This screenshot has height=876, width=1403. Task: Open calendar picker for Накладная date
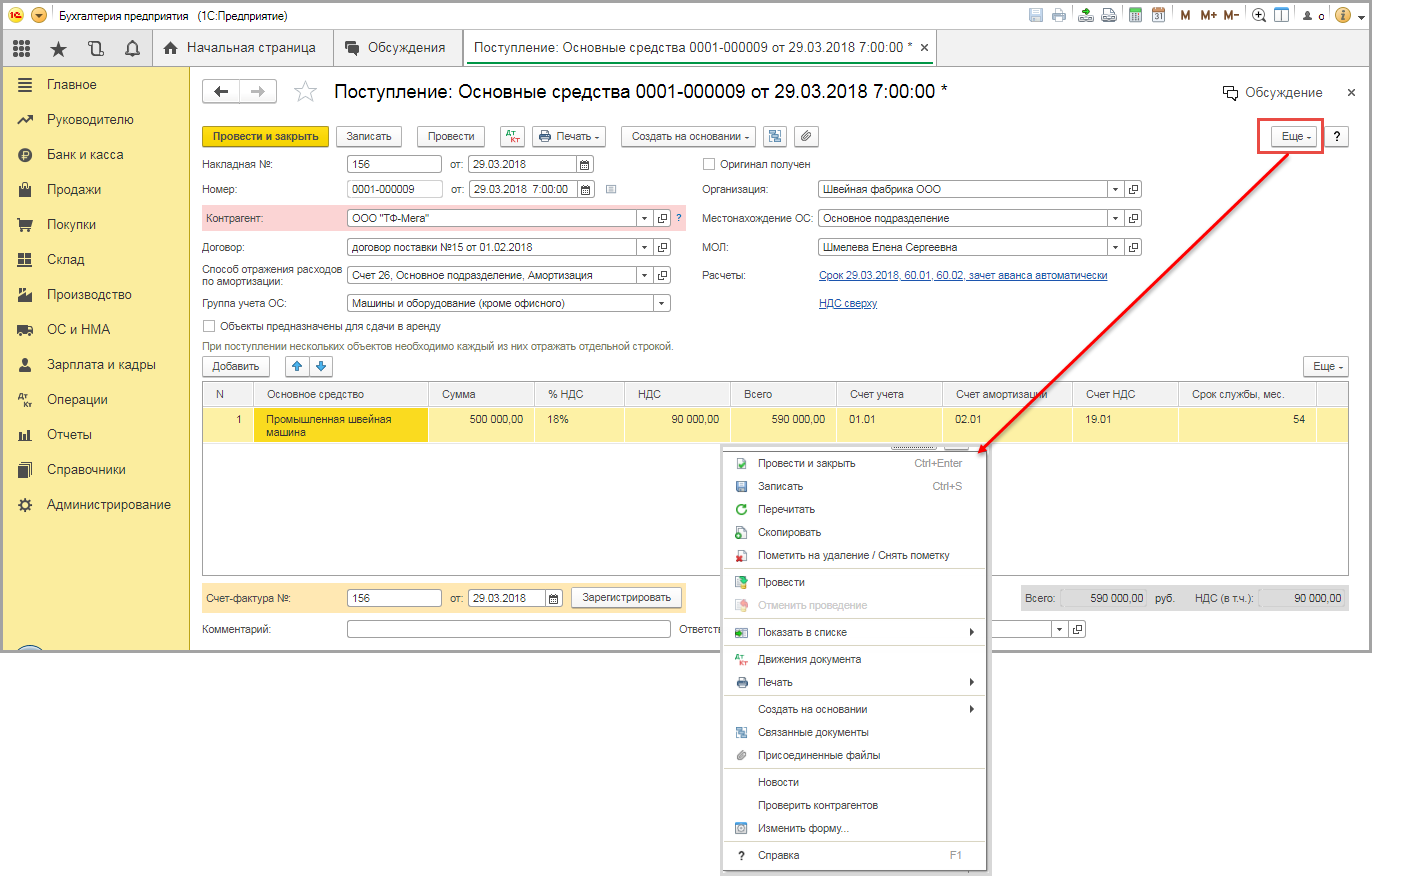[585, 164]
